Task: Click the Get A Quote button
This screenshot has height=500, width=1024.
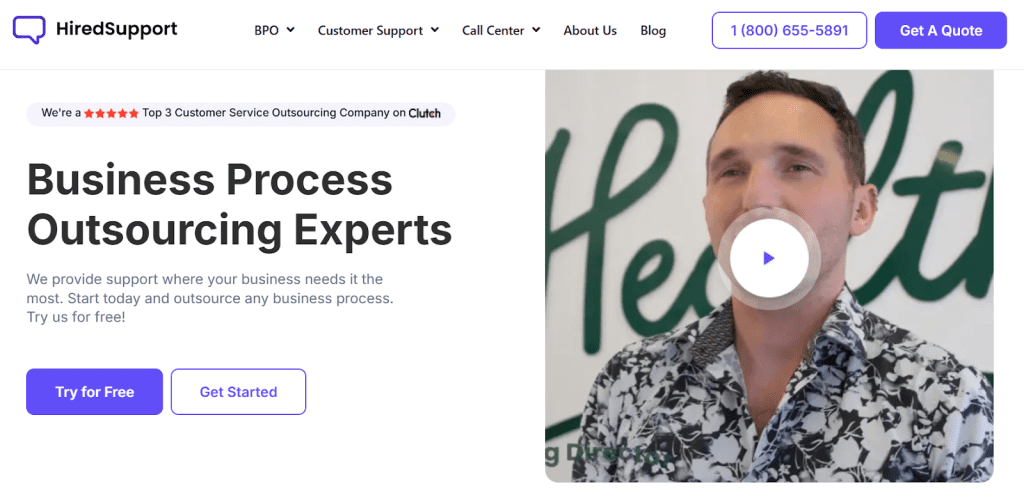Action: point(941,30)
